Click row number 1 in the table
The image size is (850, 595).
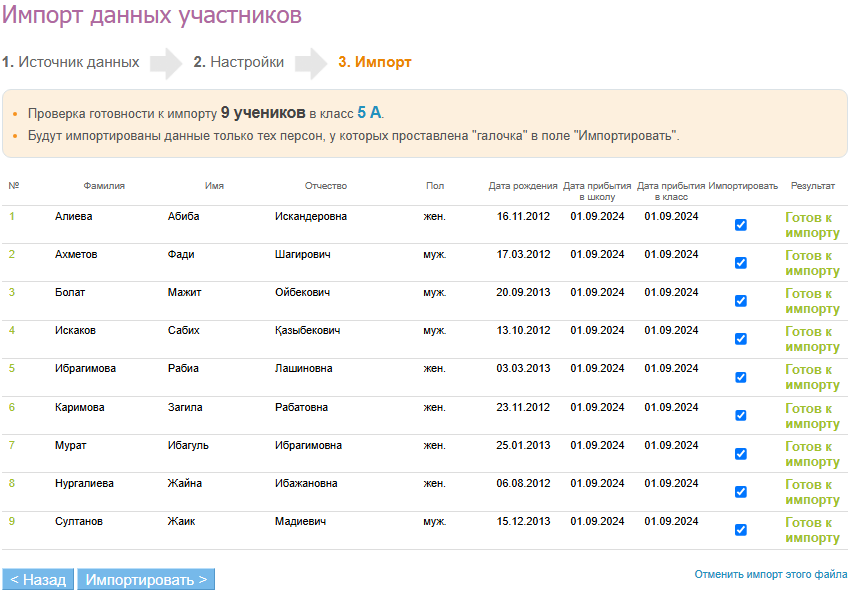pos(13,216)
